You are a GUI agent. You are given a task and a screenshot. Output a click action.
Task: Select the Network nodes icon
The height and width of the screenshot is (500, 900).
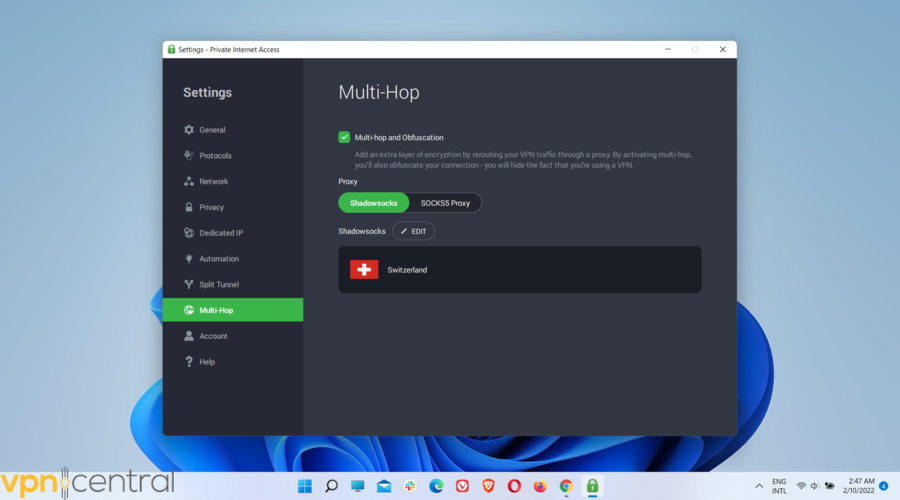coord(189,182)
